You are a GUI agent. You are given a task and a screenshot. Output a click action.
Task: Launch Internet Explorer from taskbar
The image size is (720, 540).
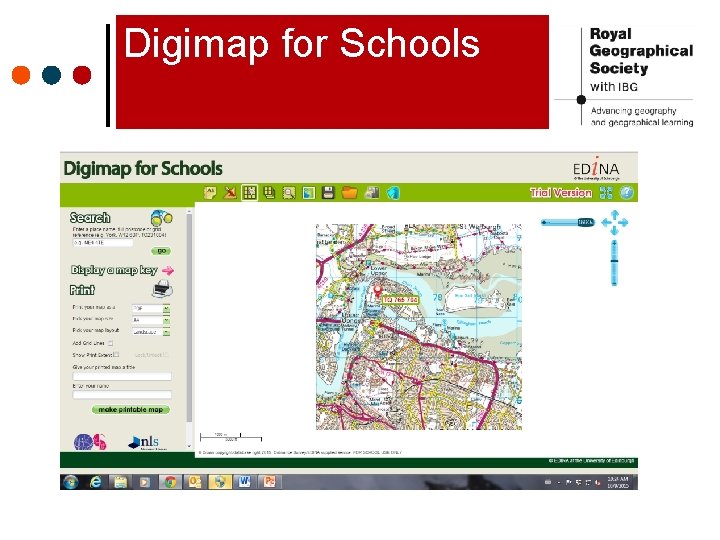tap(95, 482)
